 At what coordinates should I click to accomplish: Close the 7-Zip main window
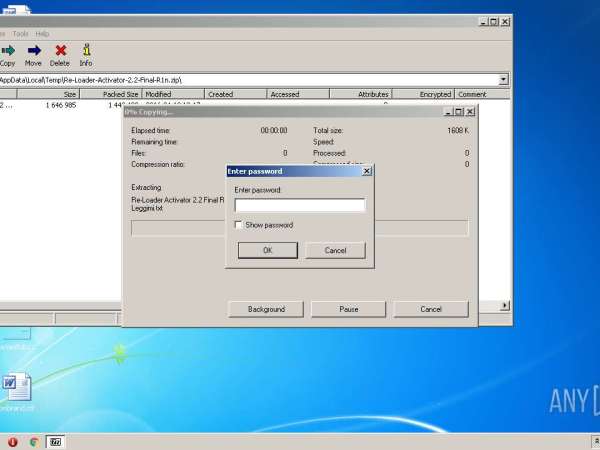click(x=505, y=22)
